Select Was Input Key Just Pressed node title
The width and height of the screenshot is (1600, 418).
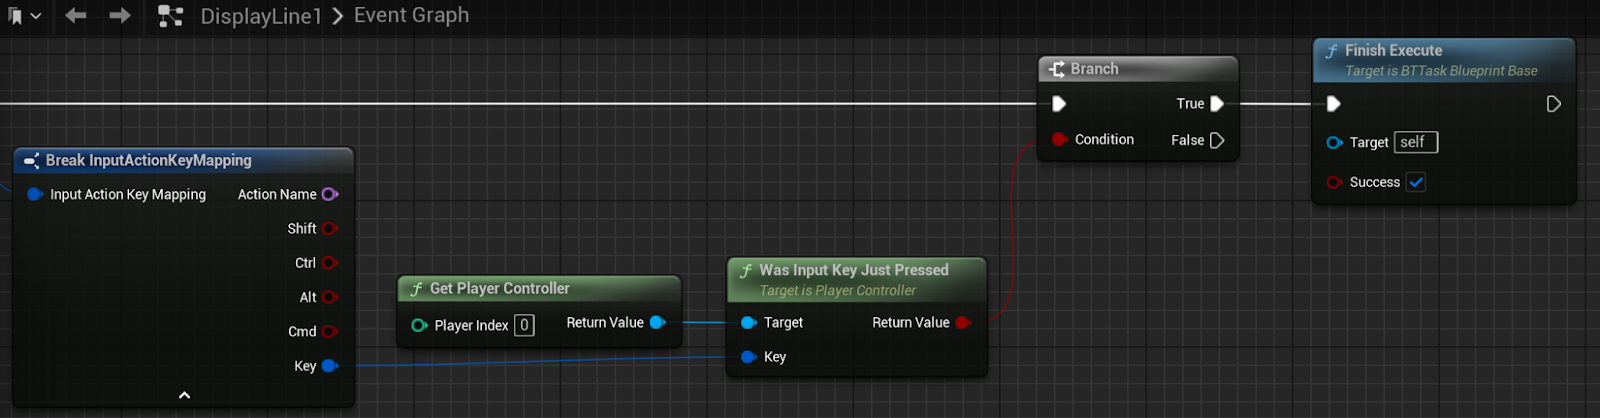853,270
